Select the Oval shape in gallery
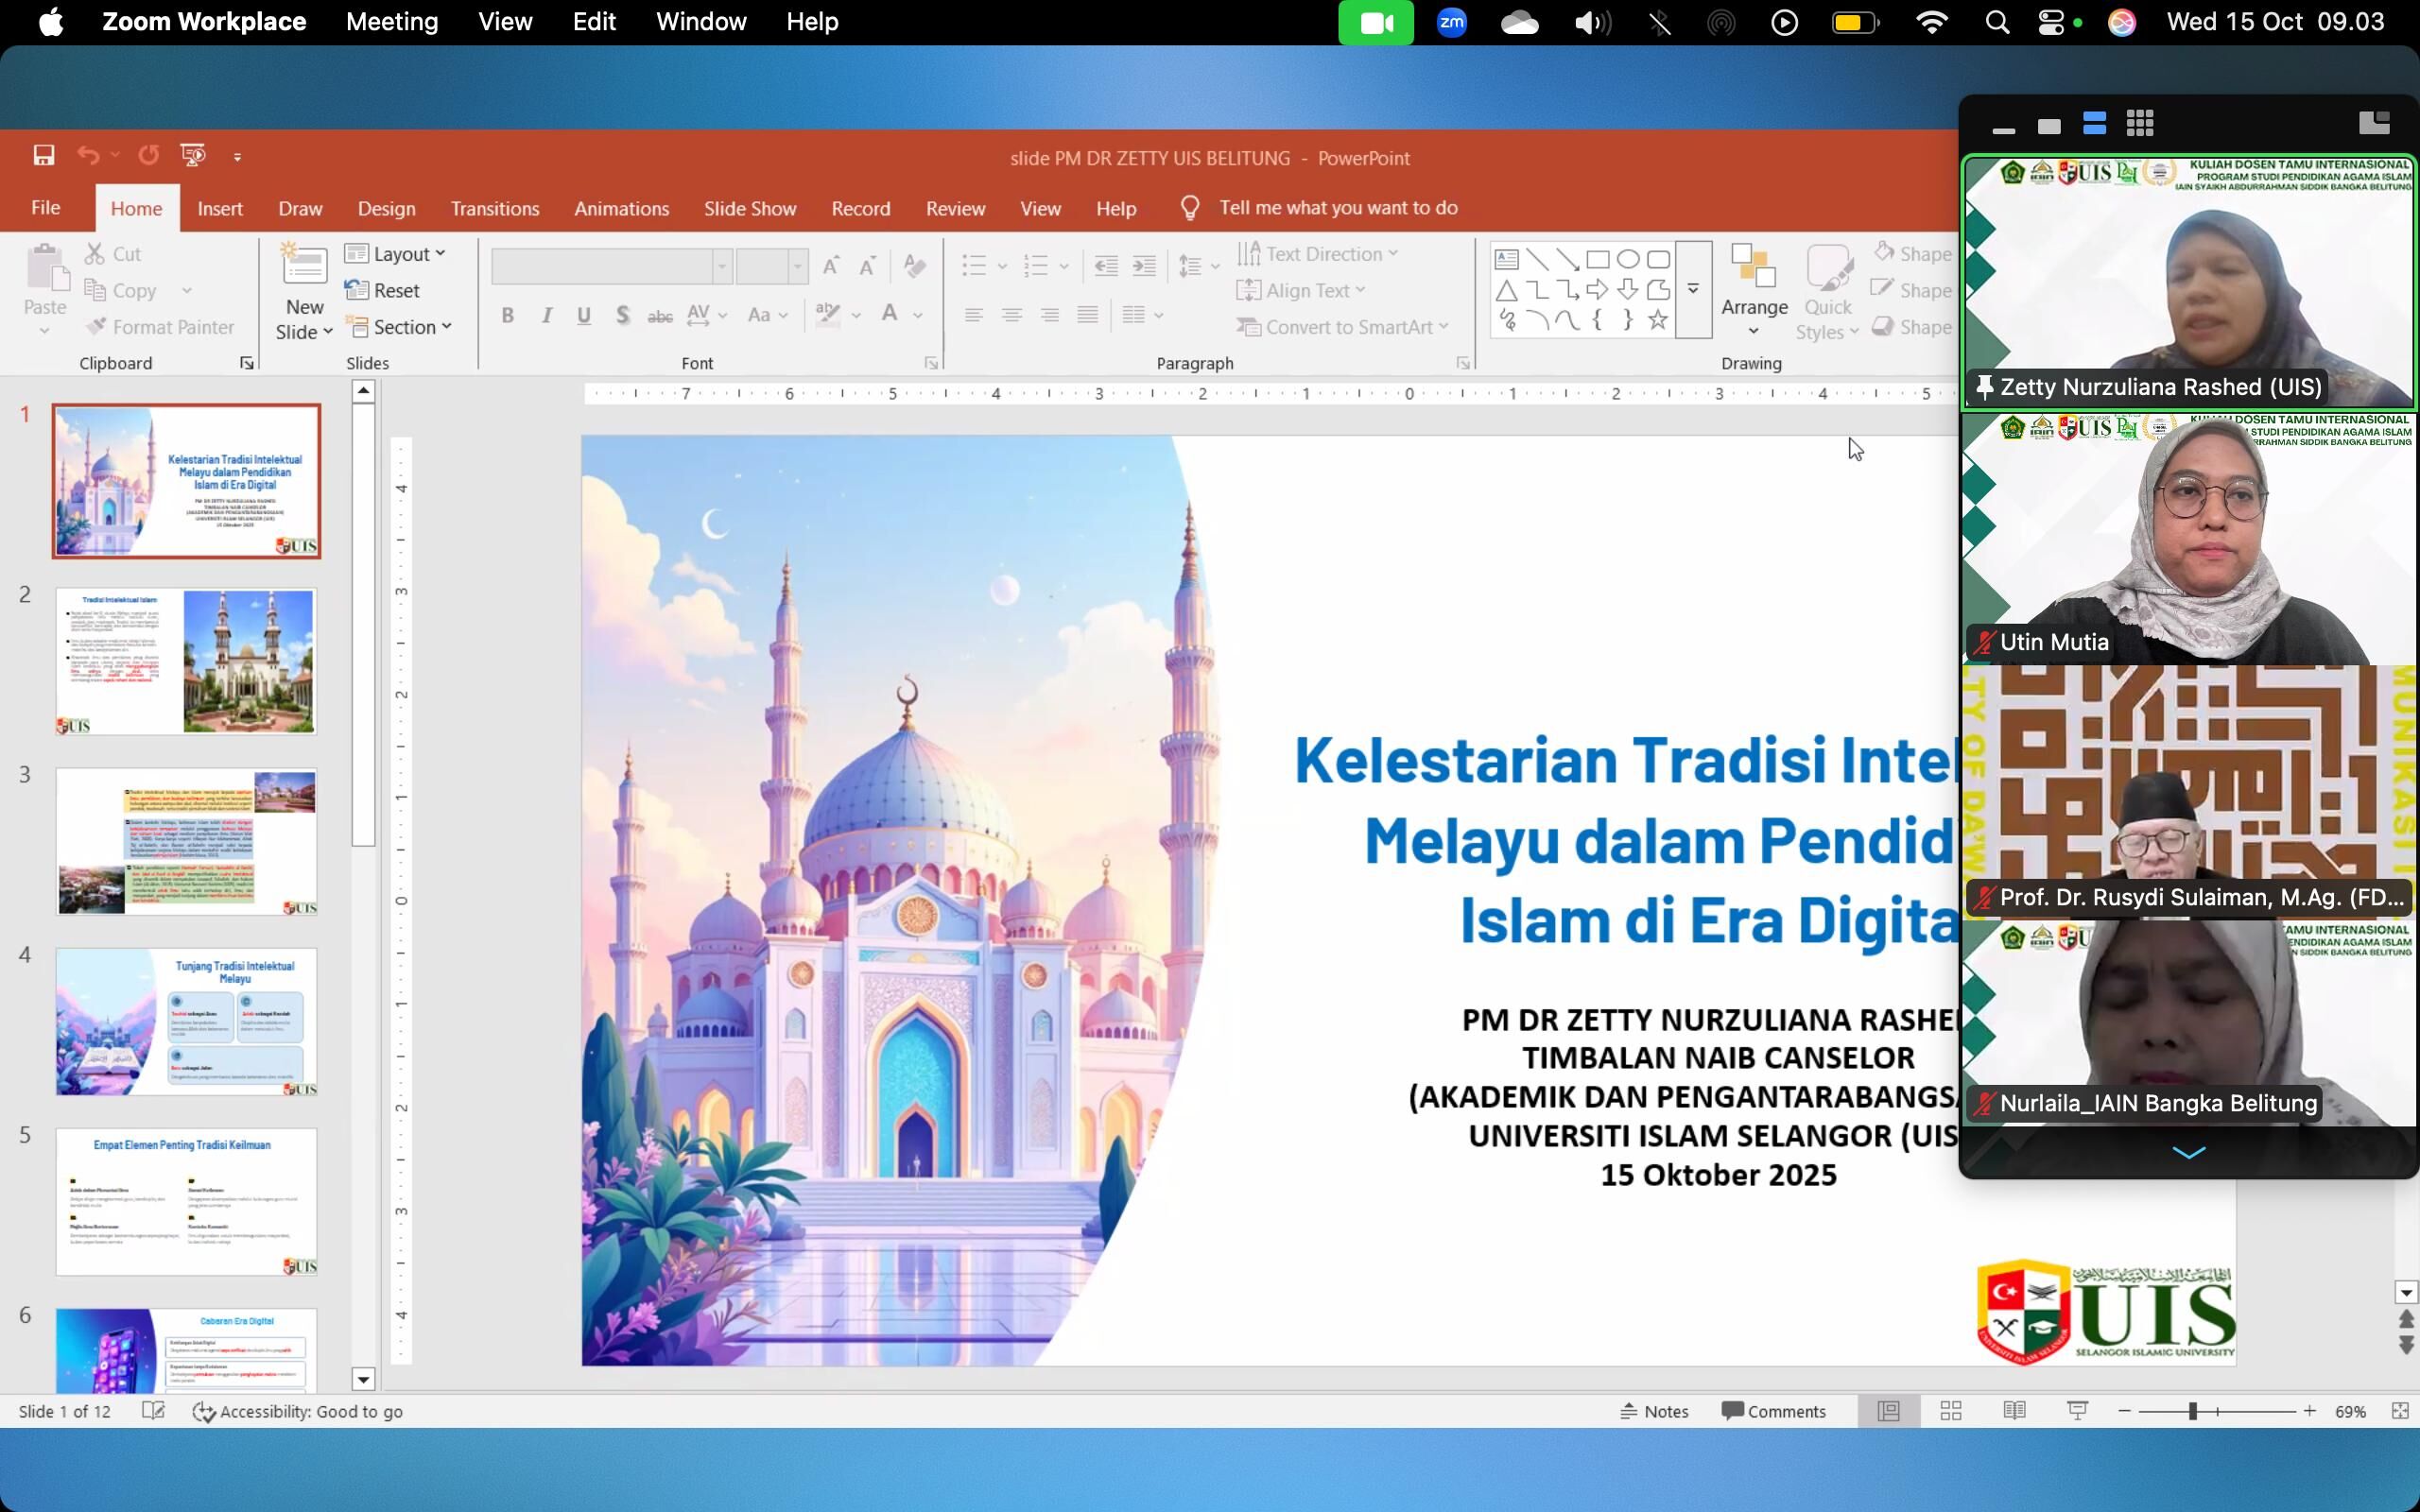This screenshot has width=2420, height=1512. (1628, 260)
